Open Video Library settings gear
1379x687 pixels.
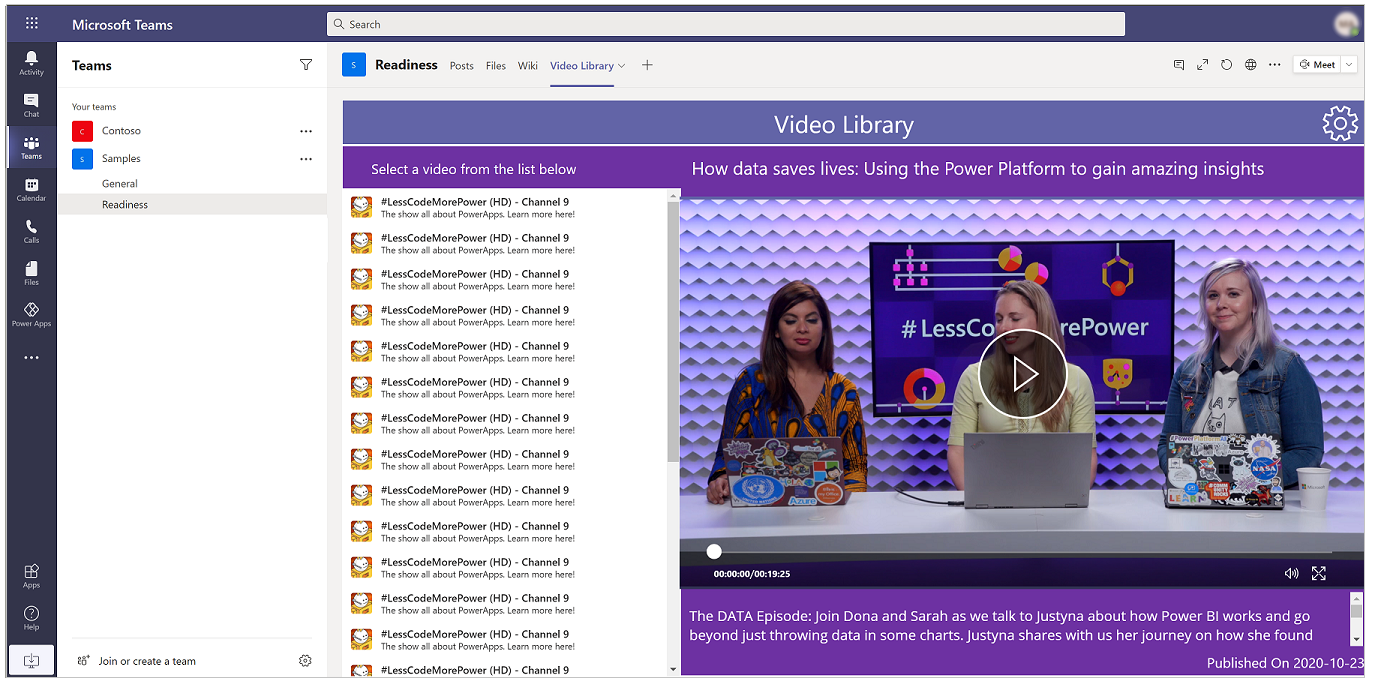pyautogui.click(x=1340, y=123)
